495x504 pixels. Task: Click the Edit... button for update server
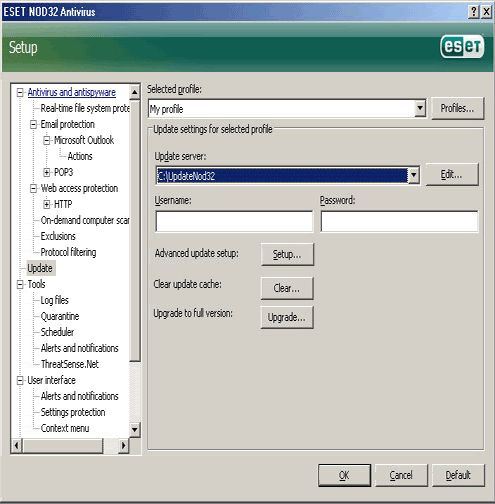click(x=452, y=174)
